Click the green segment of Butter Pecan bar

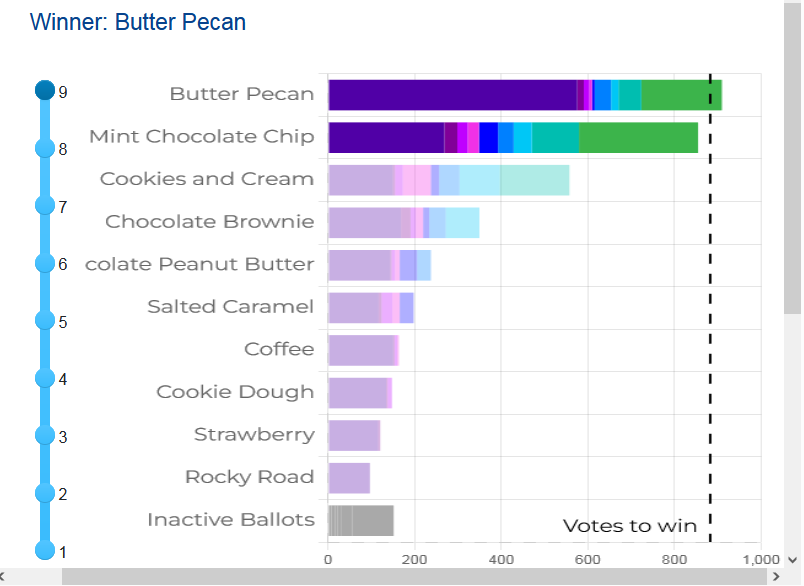click(681, 95)
